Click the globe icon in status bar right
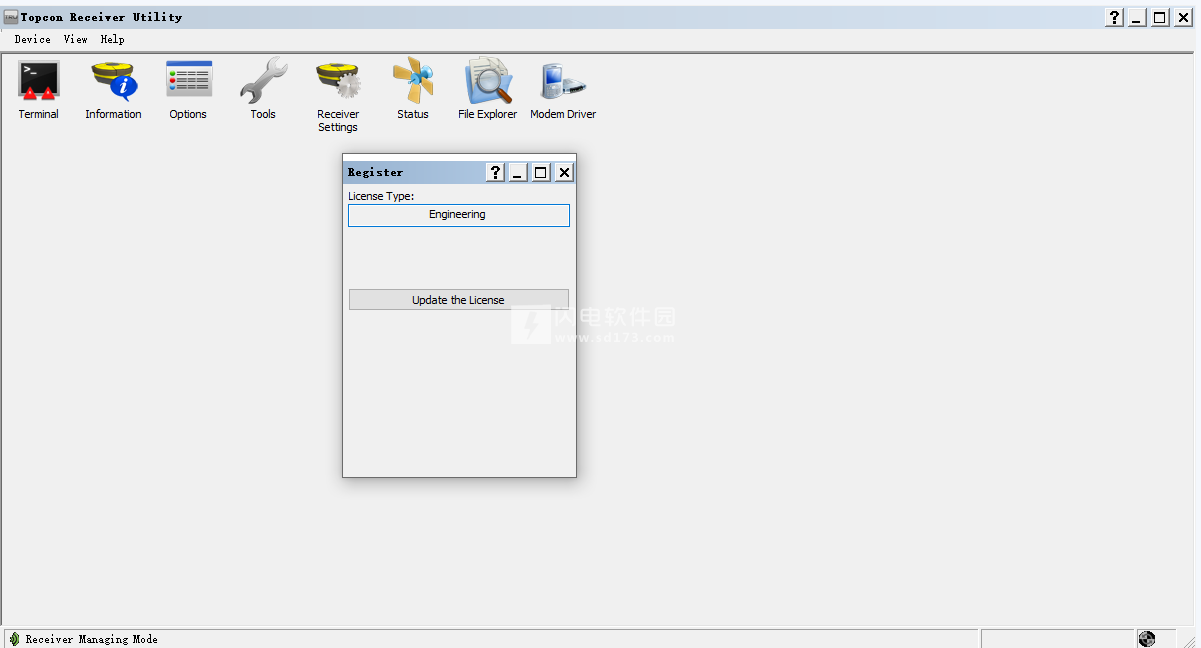This screenshot has height=648, width=1201. [x=1147, y=639]
